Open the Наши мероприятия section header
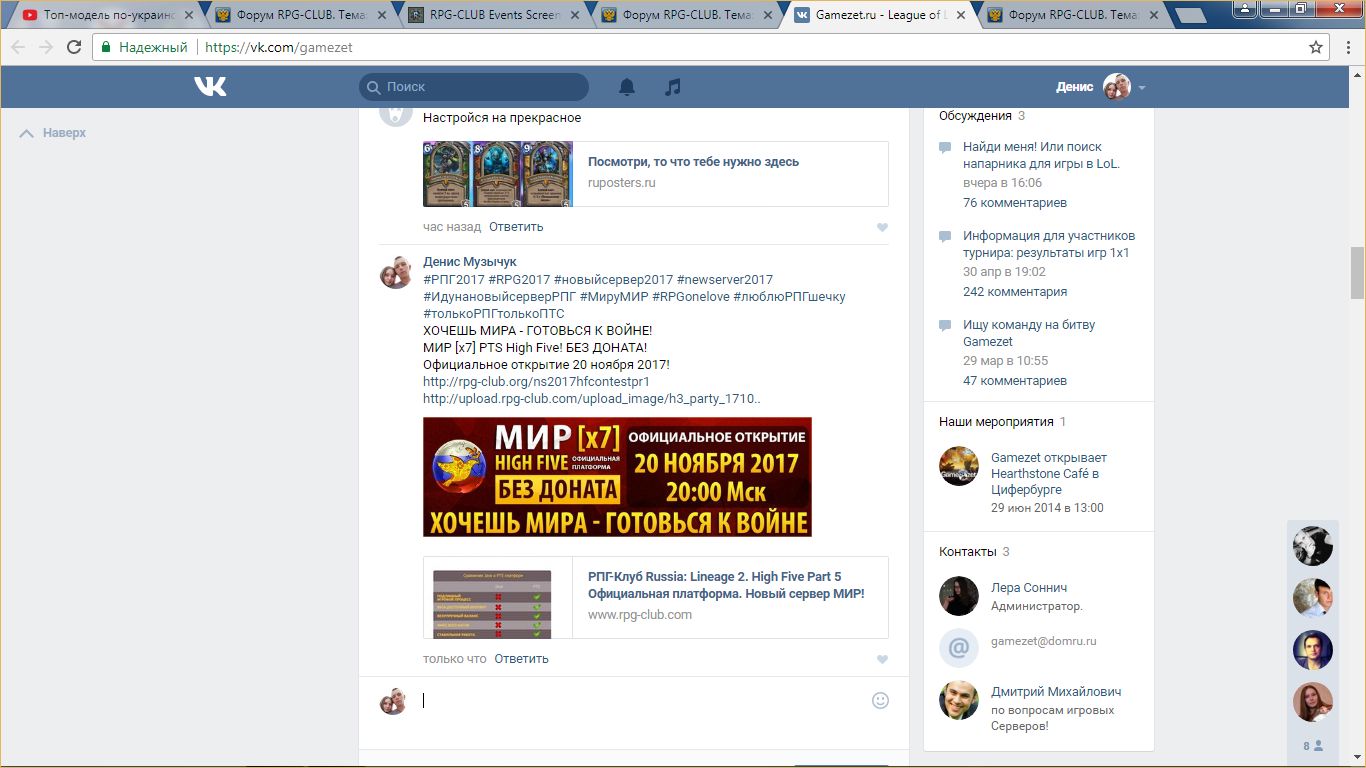Image resolution: width=1366 pixels, height=768 pixels. pos(995,422)
